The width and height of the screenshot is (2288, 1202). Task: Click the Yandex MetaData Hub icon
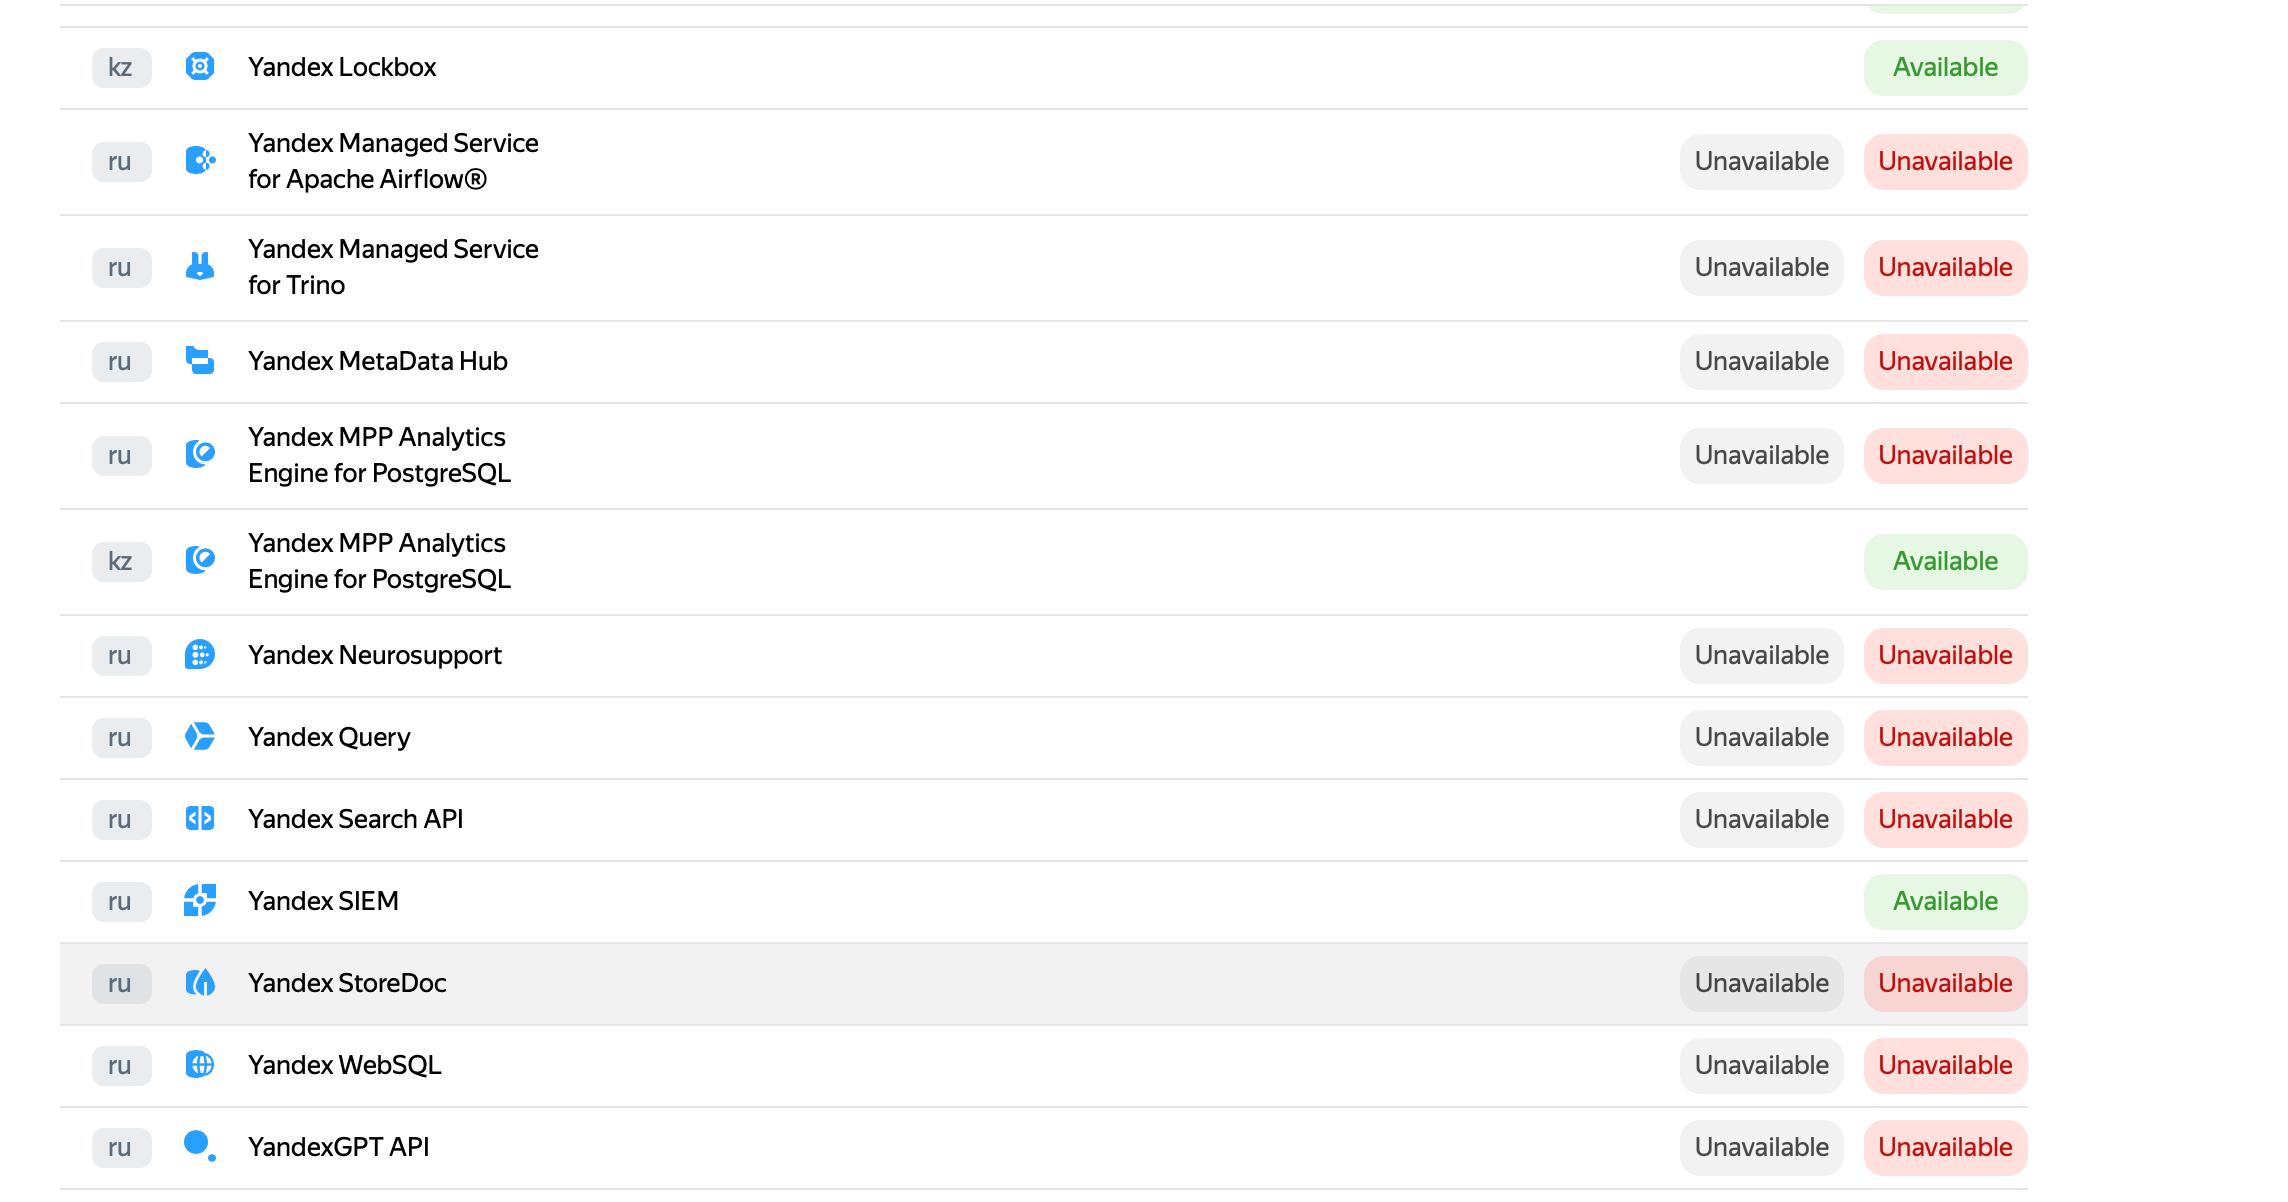200,361
